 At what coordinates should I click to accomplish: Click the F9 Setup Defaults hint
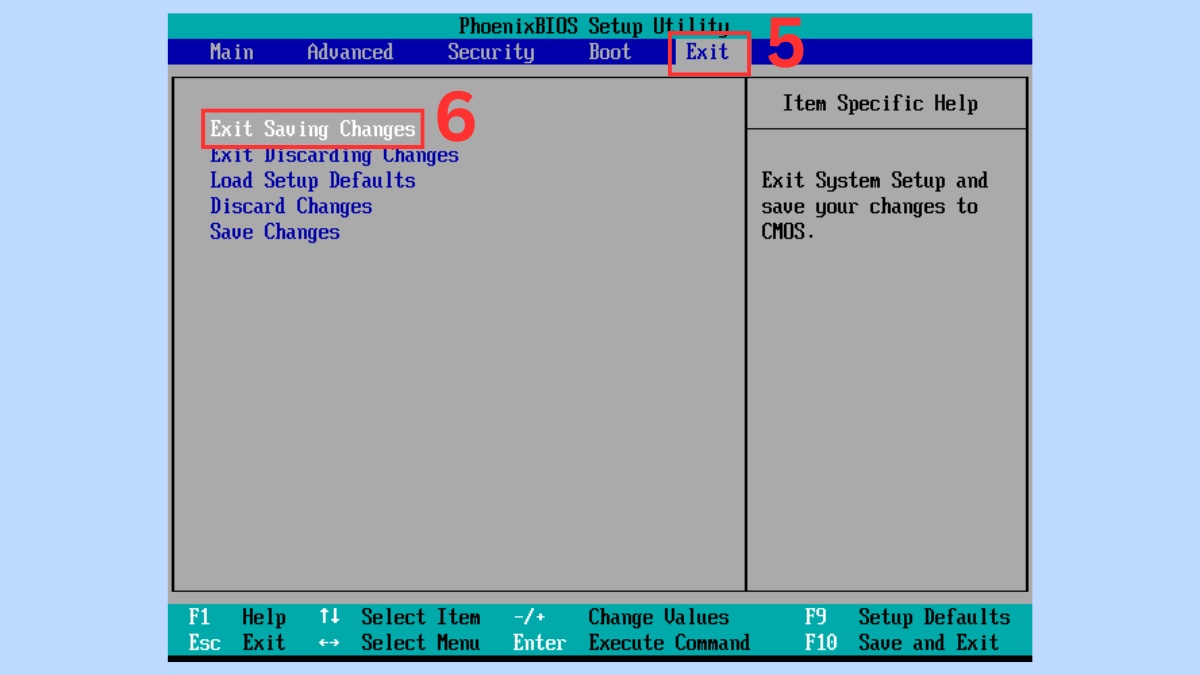point(907,617)
